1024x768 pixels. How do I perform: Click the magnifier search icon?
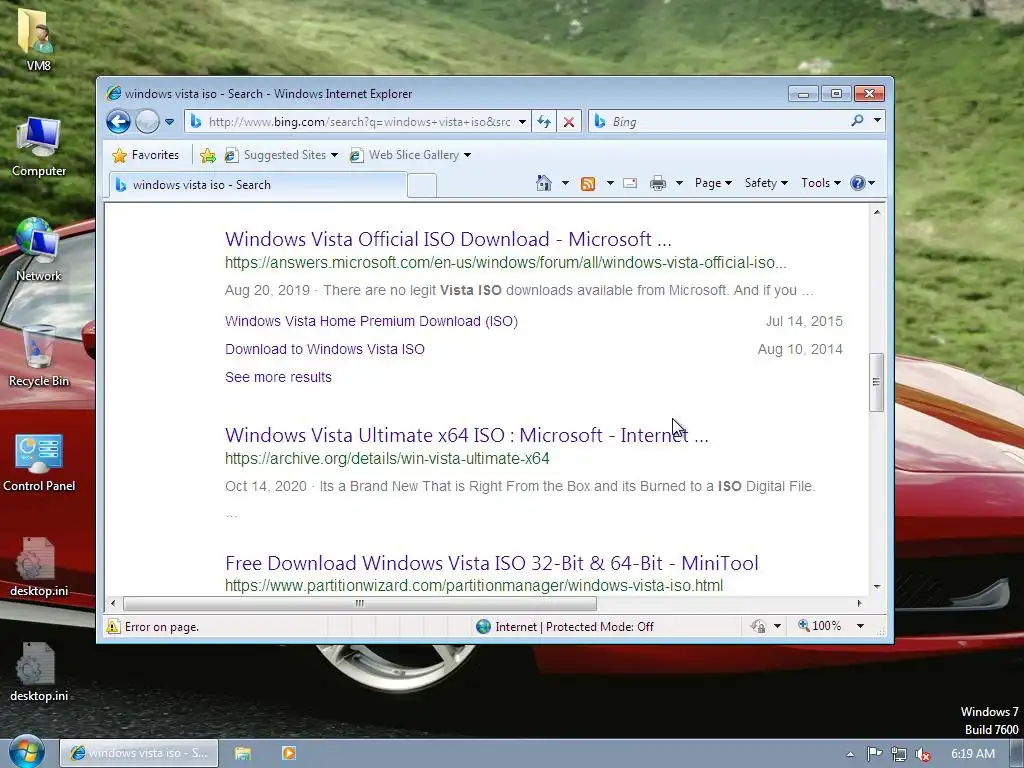[x=857, y=121]
